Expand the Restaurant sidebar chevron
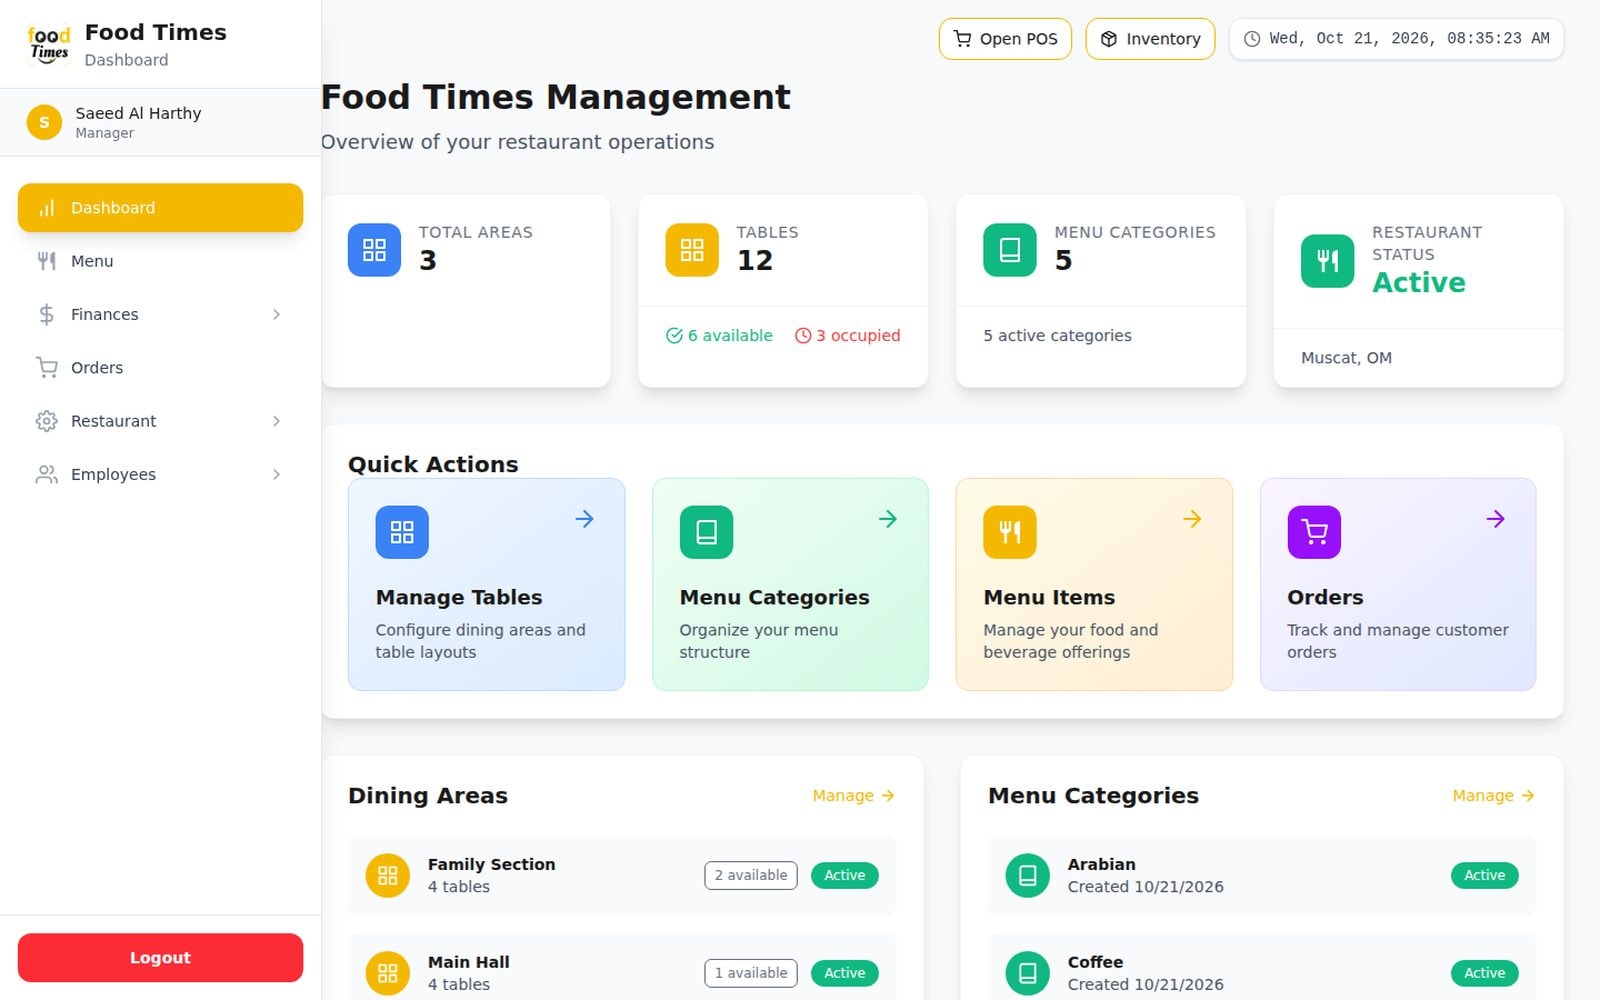 point(277,421)
